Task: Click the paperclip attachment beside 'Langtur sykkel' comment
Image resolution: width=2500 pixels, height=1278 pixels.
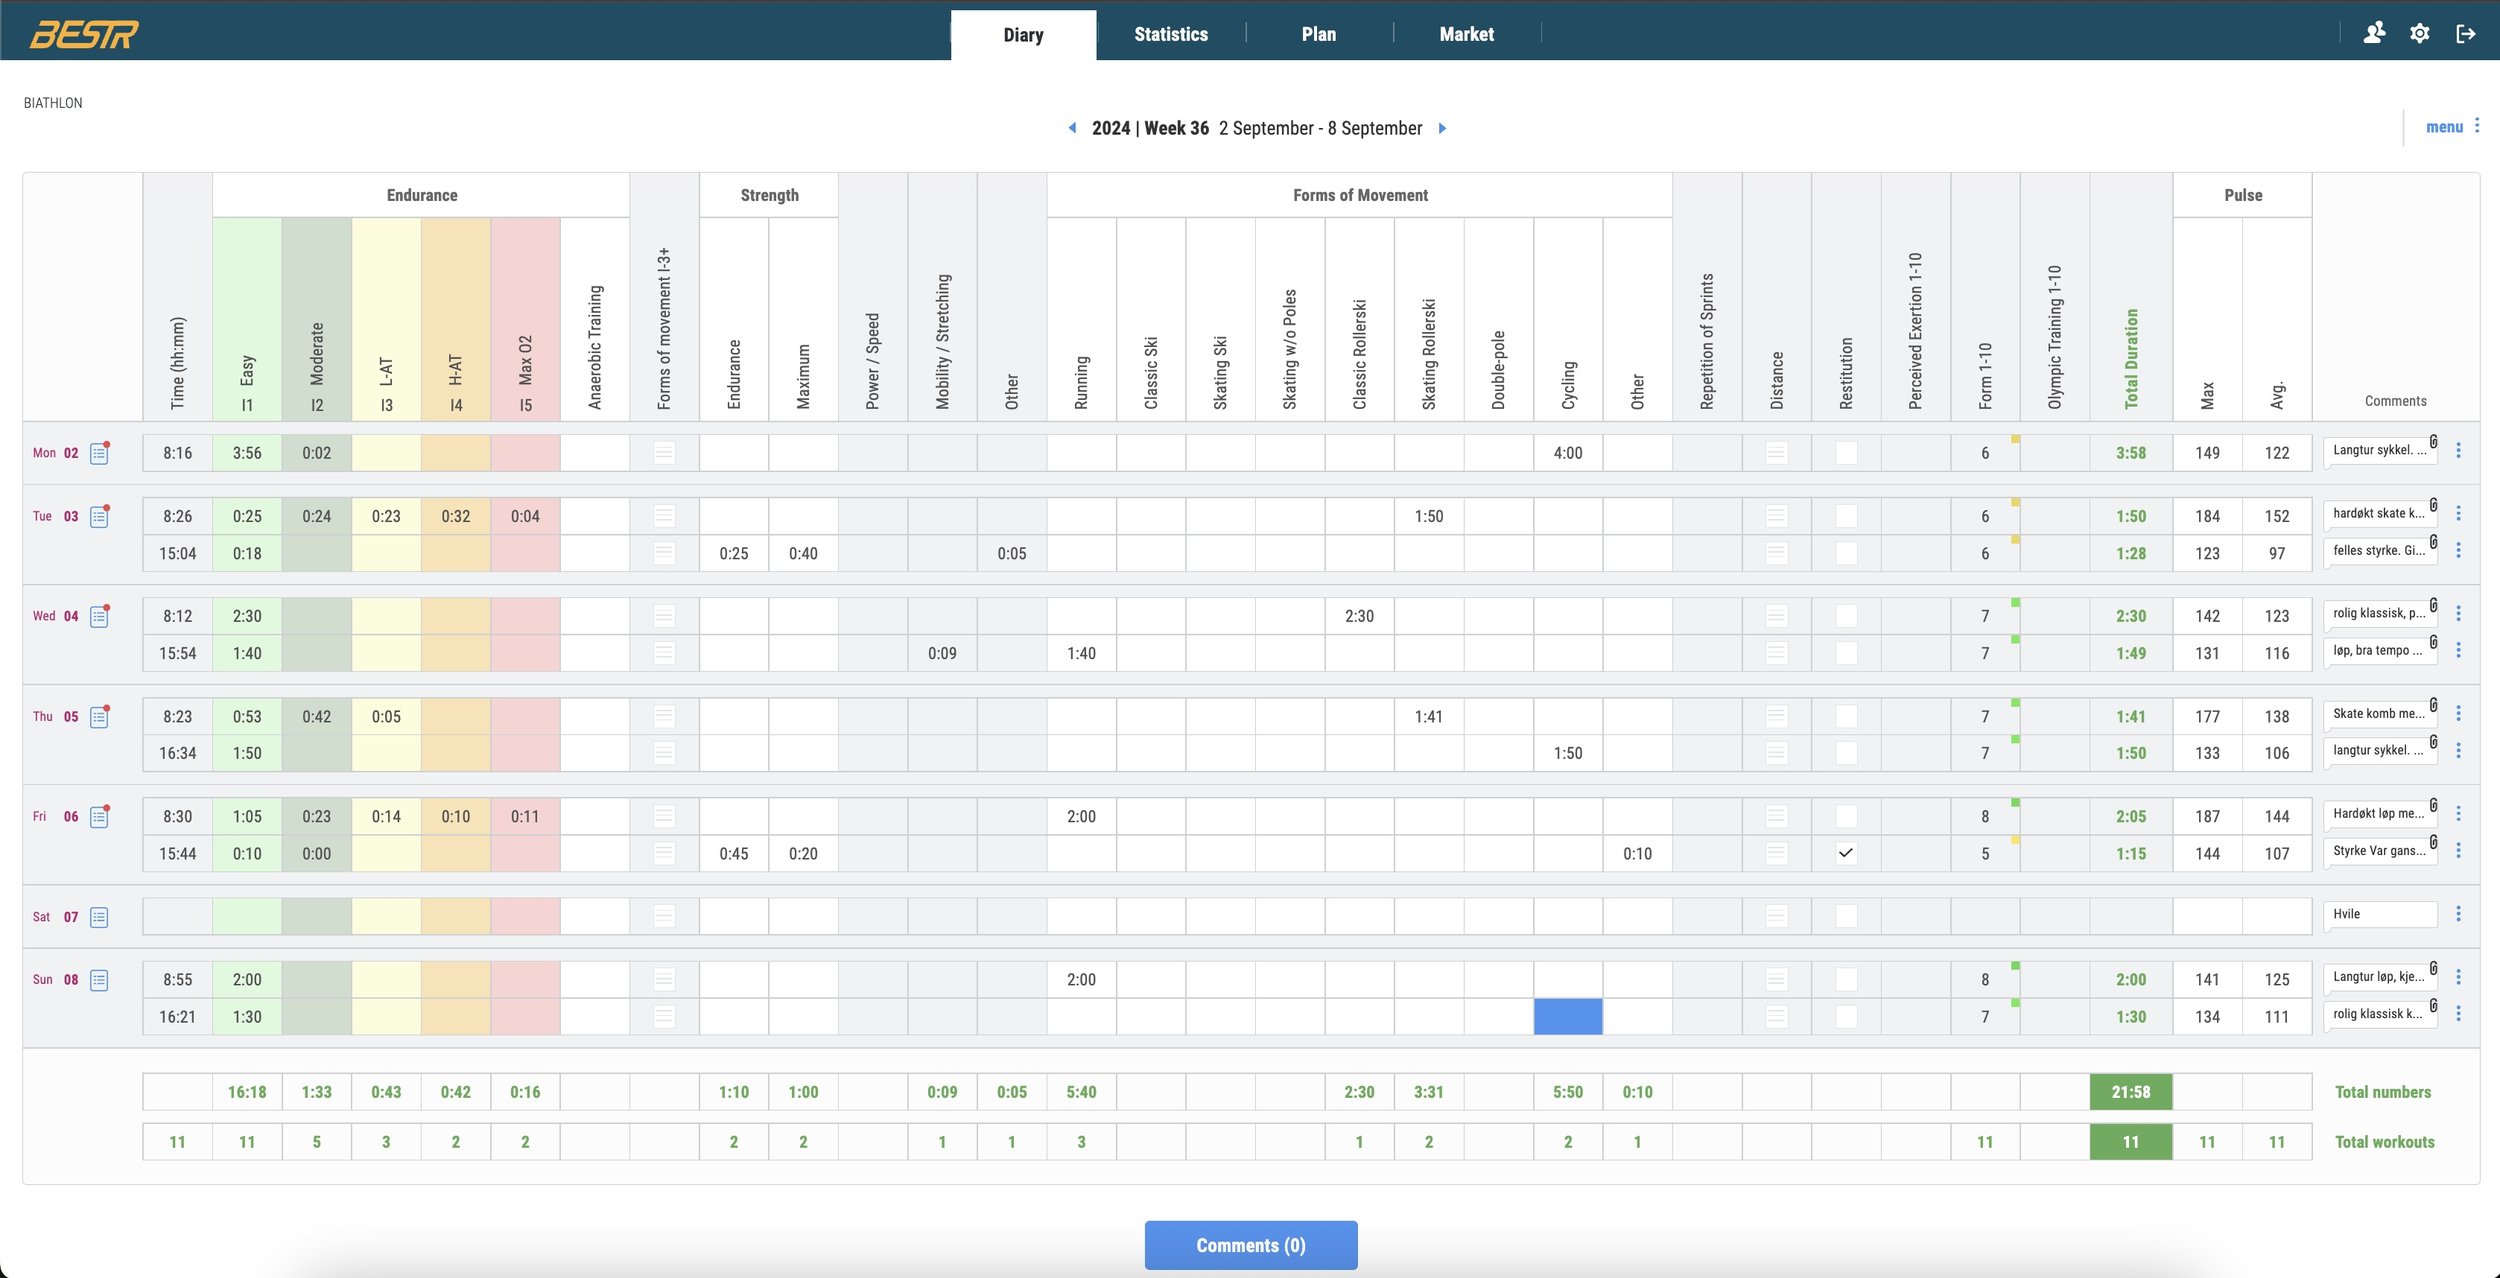Action: [x=2431, y=443]
